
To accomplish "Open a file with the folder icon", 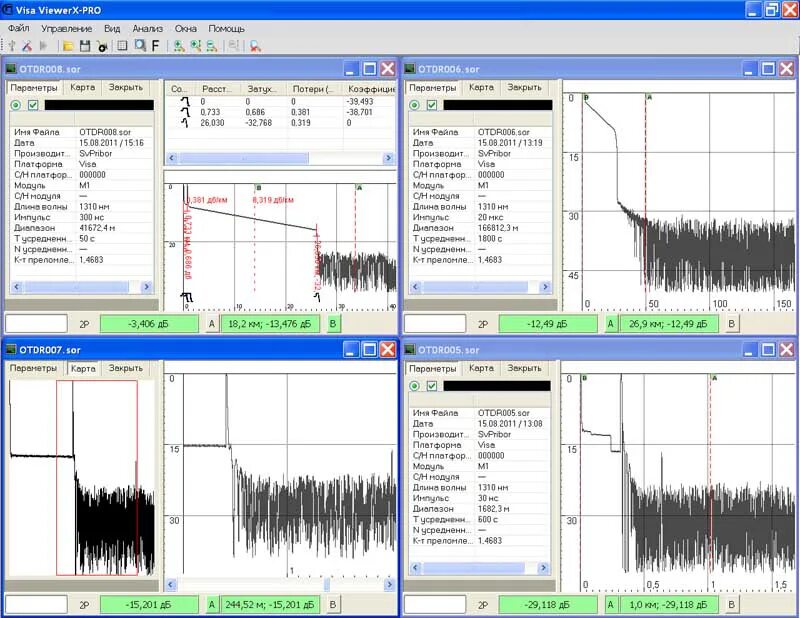I will (x=68, y=46).
